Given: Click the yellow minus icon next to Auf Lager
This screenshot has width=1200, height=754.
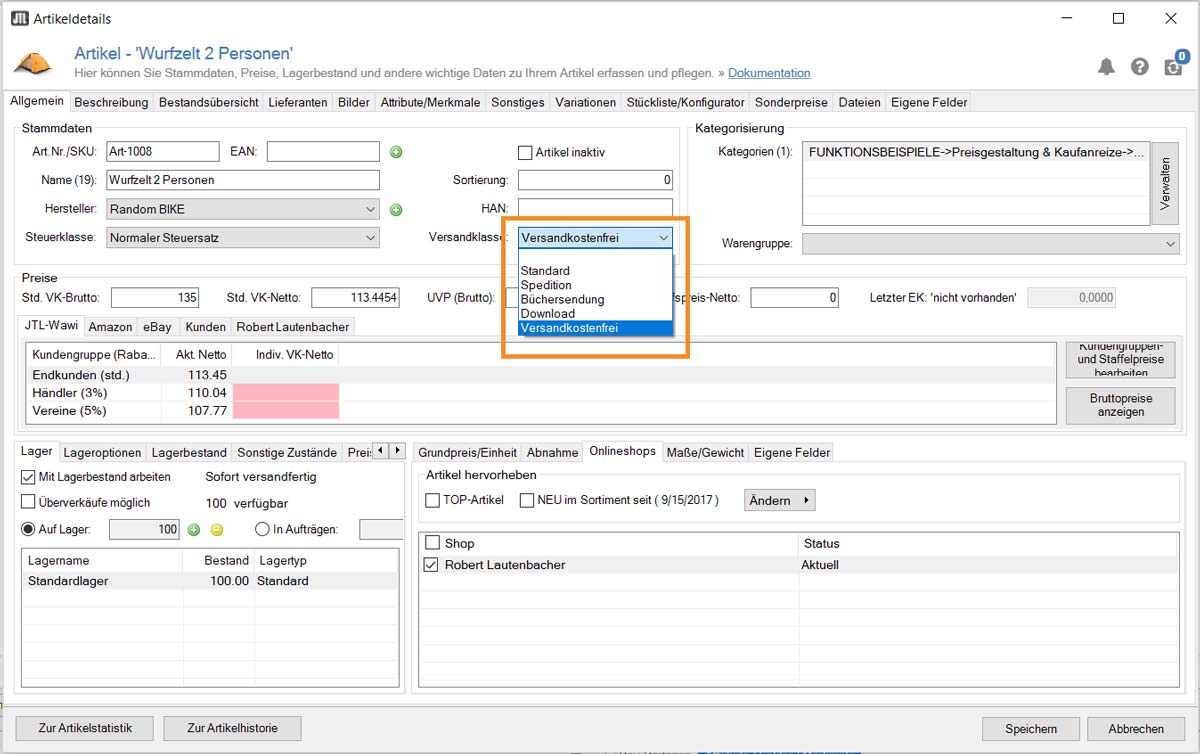Looking at the screenshot, I should click(216, 530).
